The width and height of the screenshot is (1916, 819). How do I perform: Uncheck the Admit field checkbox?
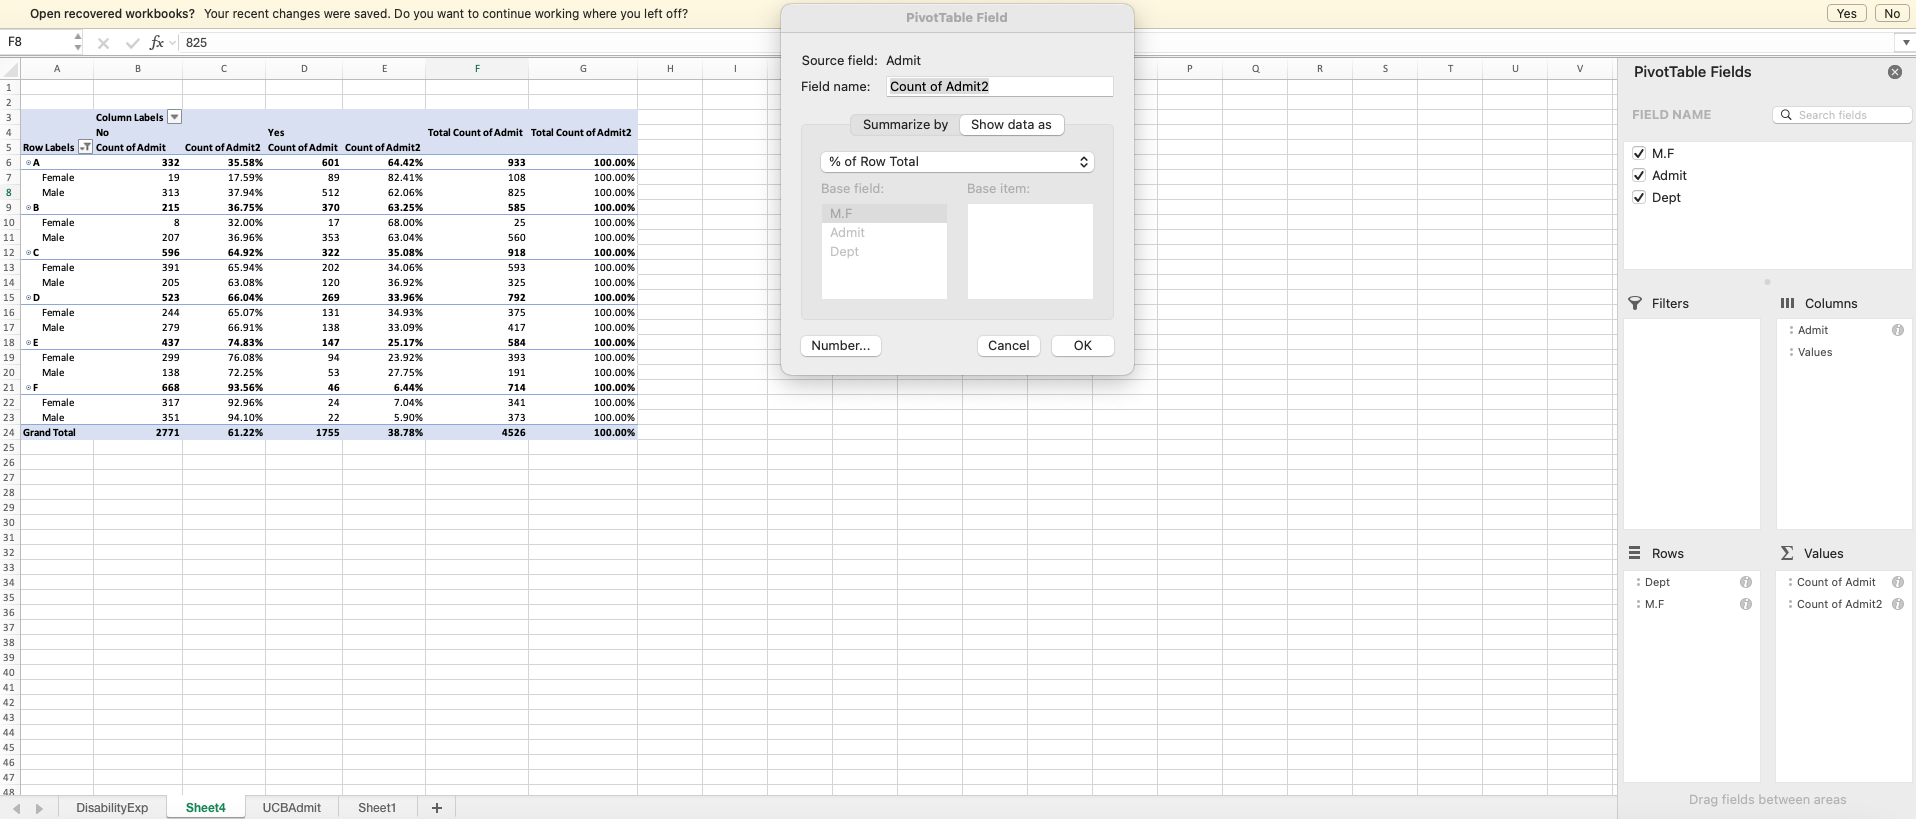pos(1638,175)
